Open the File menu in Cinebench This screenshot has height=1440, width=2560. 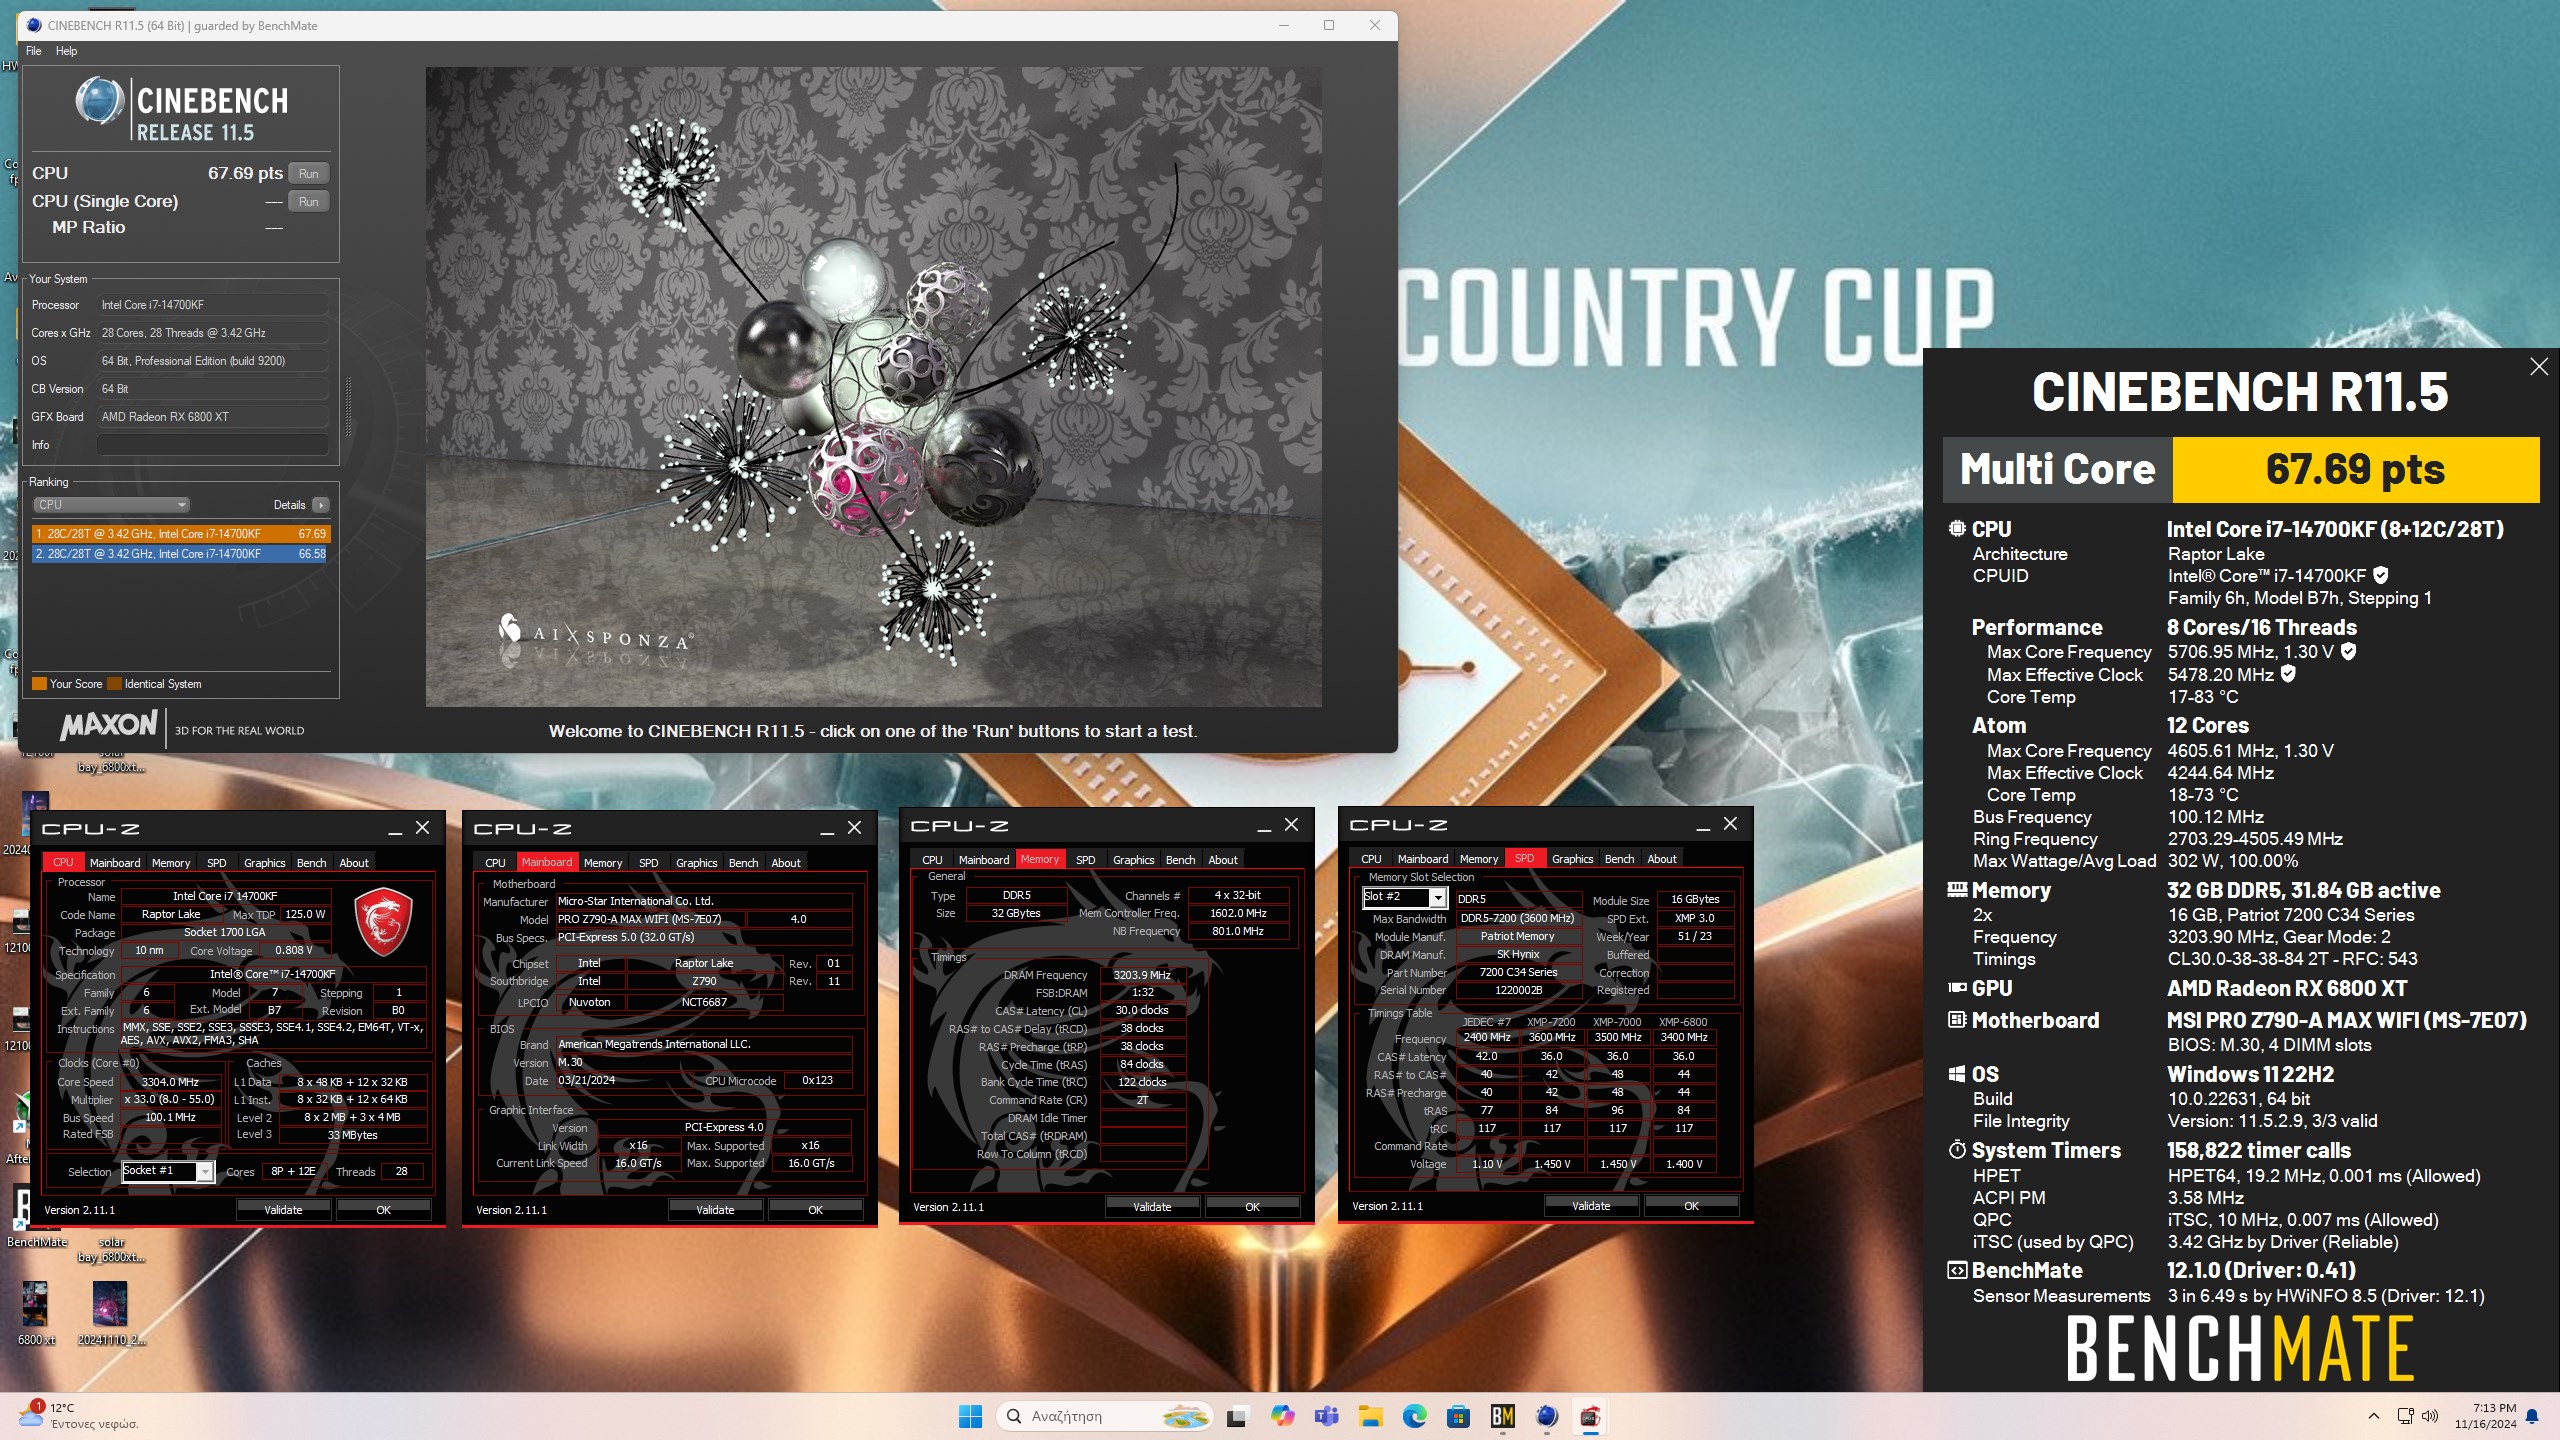pos(34,51)
